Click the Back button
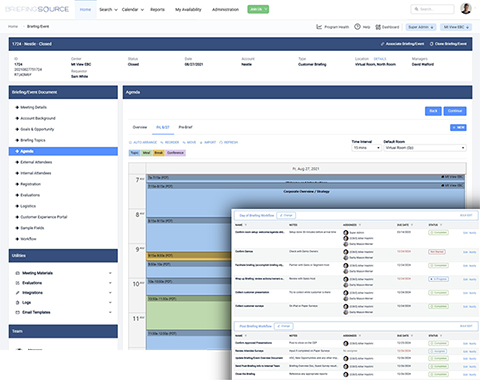The width and height of the screenshot is (480, 380). [433, 111]
